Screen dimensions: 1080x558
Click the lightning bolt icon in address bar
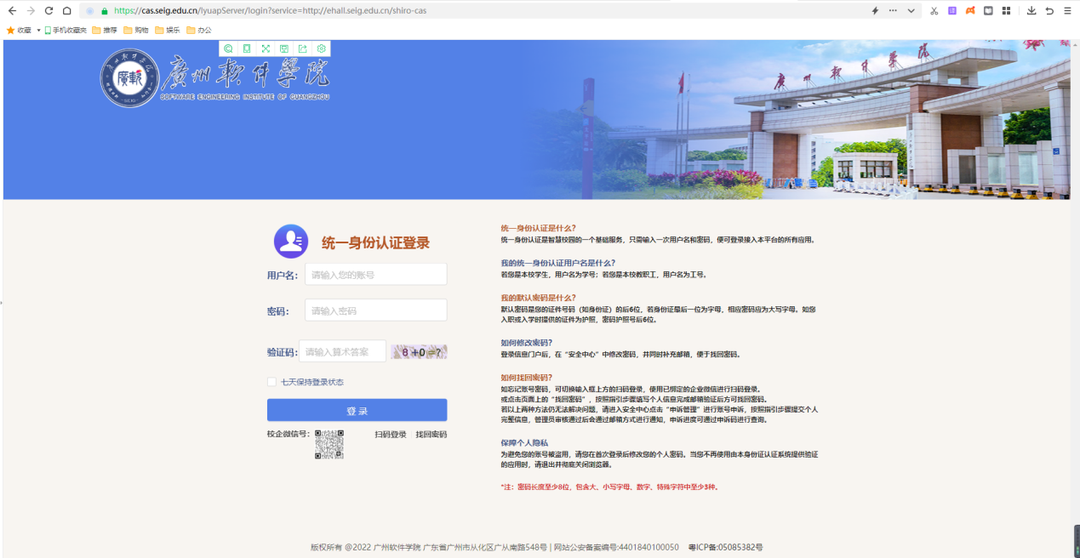[x=876, y=10]
